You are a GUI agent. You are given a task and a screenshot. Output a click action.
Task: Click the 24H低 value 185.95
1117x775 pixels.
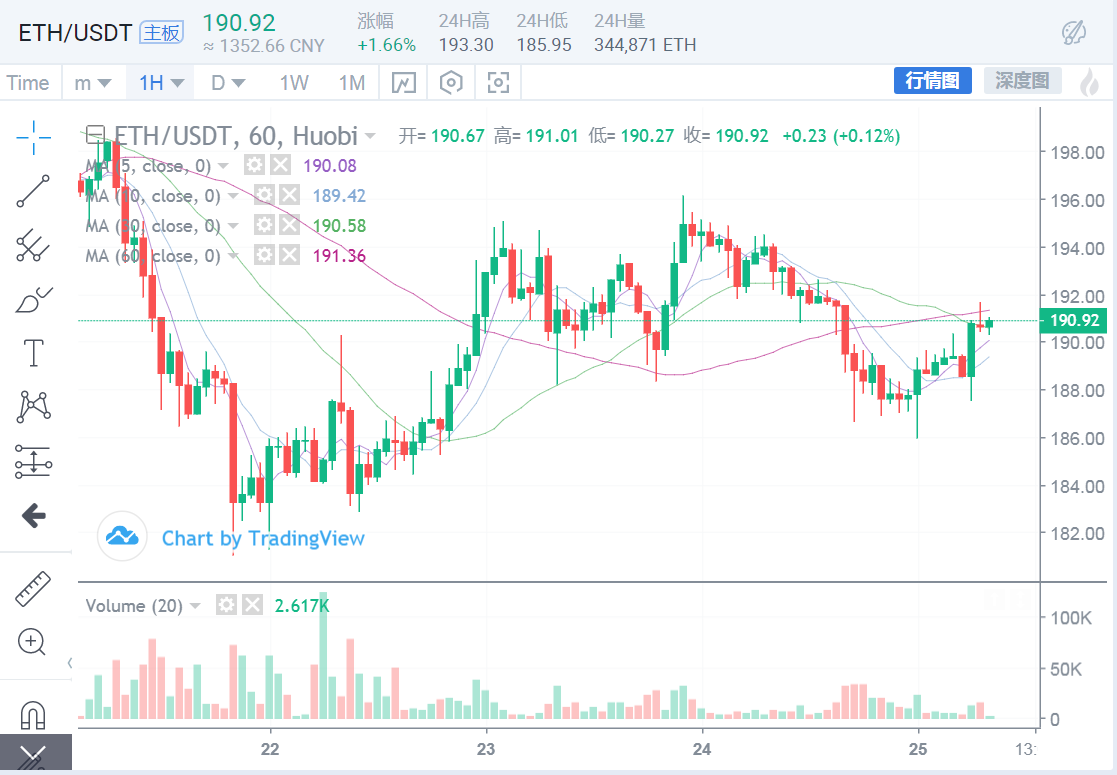[544, 45]
